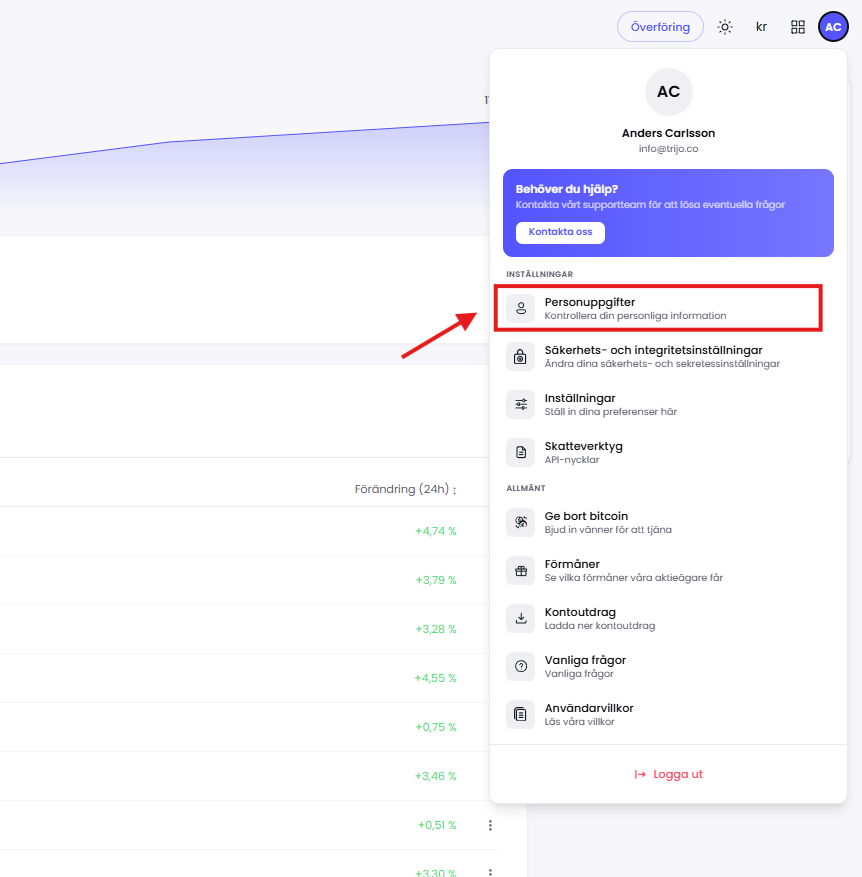Click the Användarvillkor document icon
The height and width of the screenshot is (877, 862).
click(521, 715)
